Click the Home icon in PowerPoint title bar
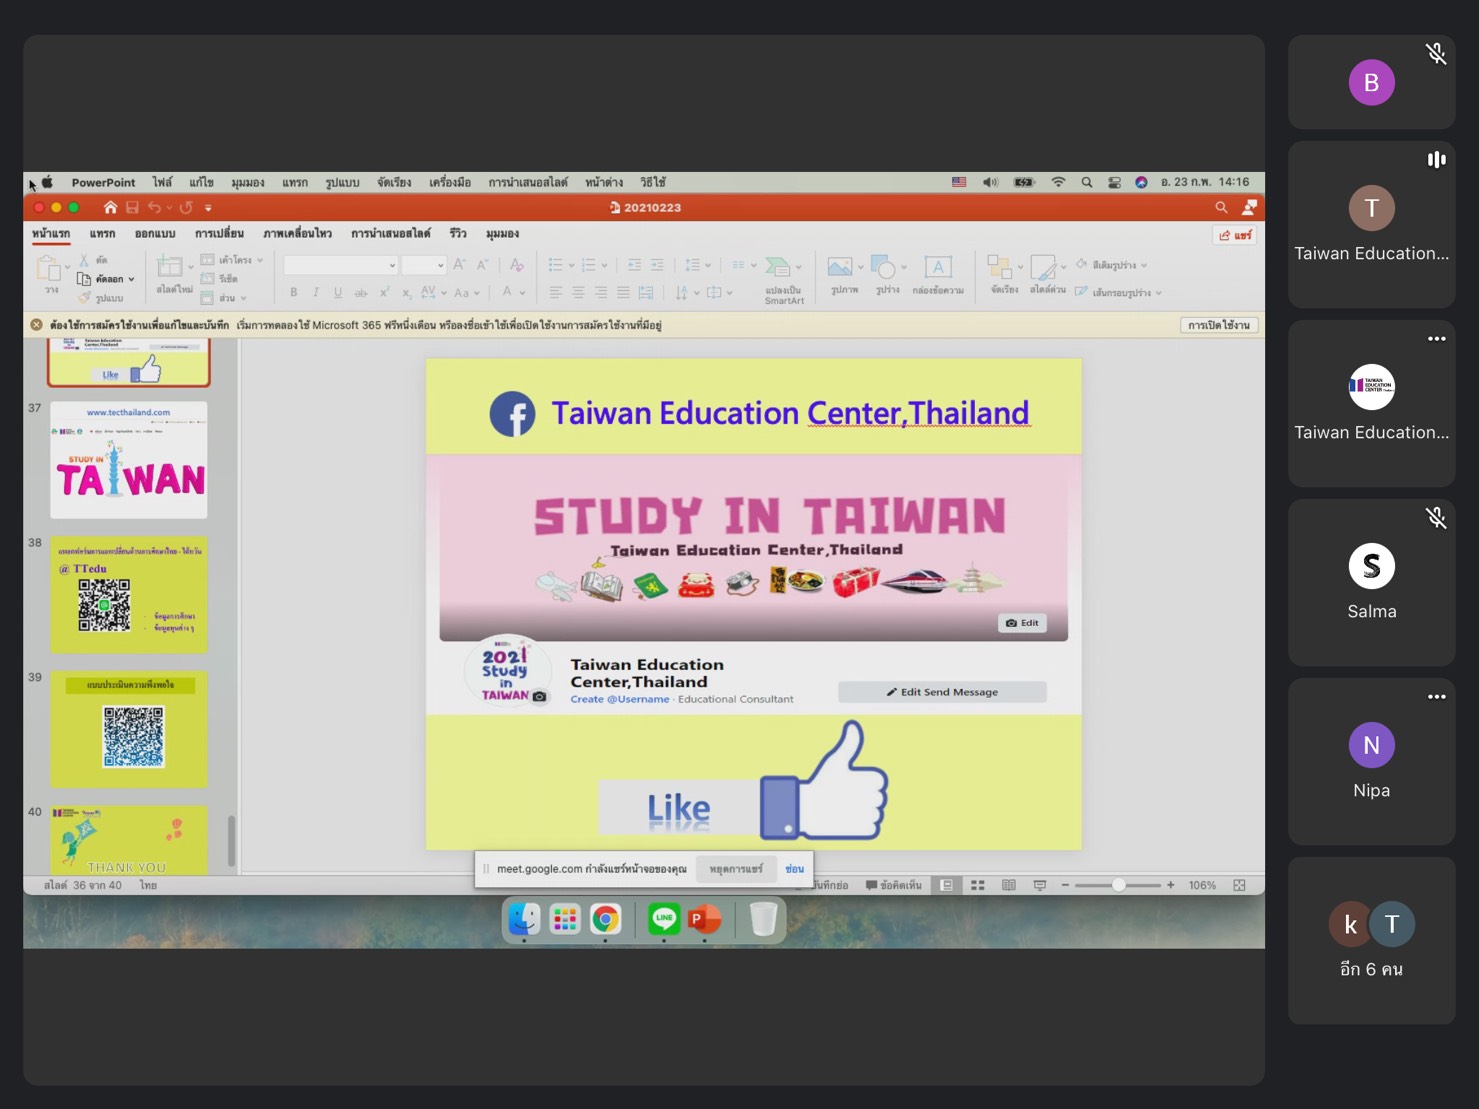Screen dimensions: 1479x1109 (110, 207)
